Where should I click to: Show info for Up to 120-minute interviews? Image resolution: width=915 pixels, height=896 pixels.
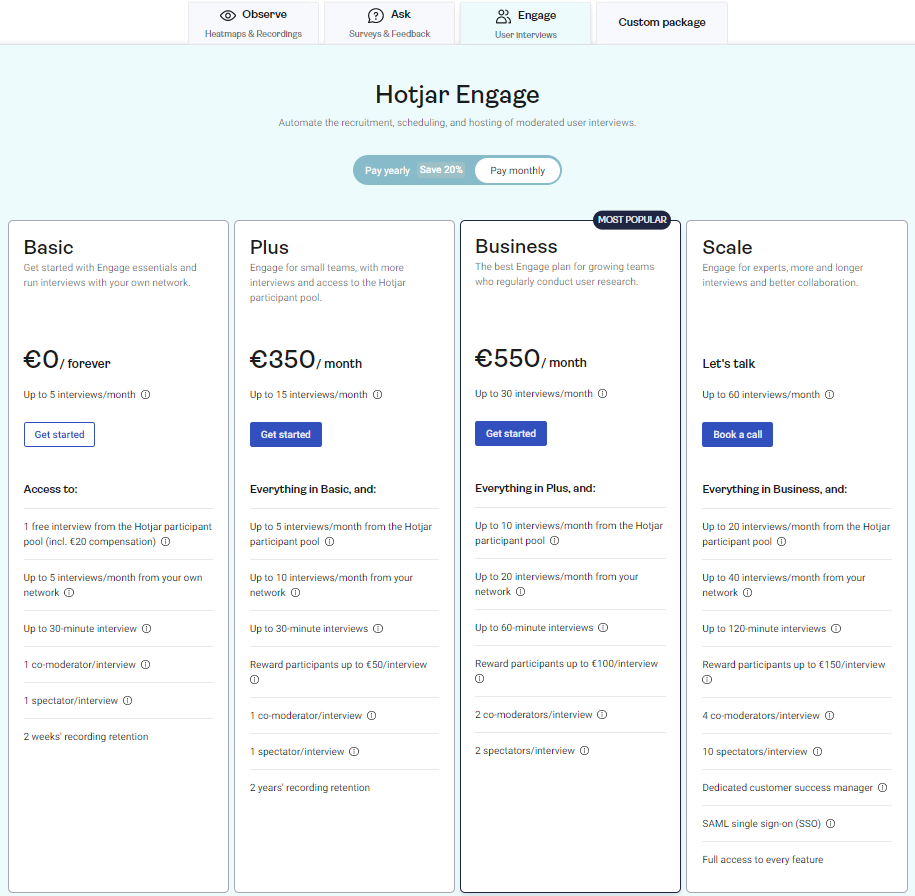coord(836,629)
